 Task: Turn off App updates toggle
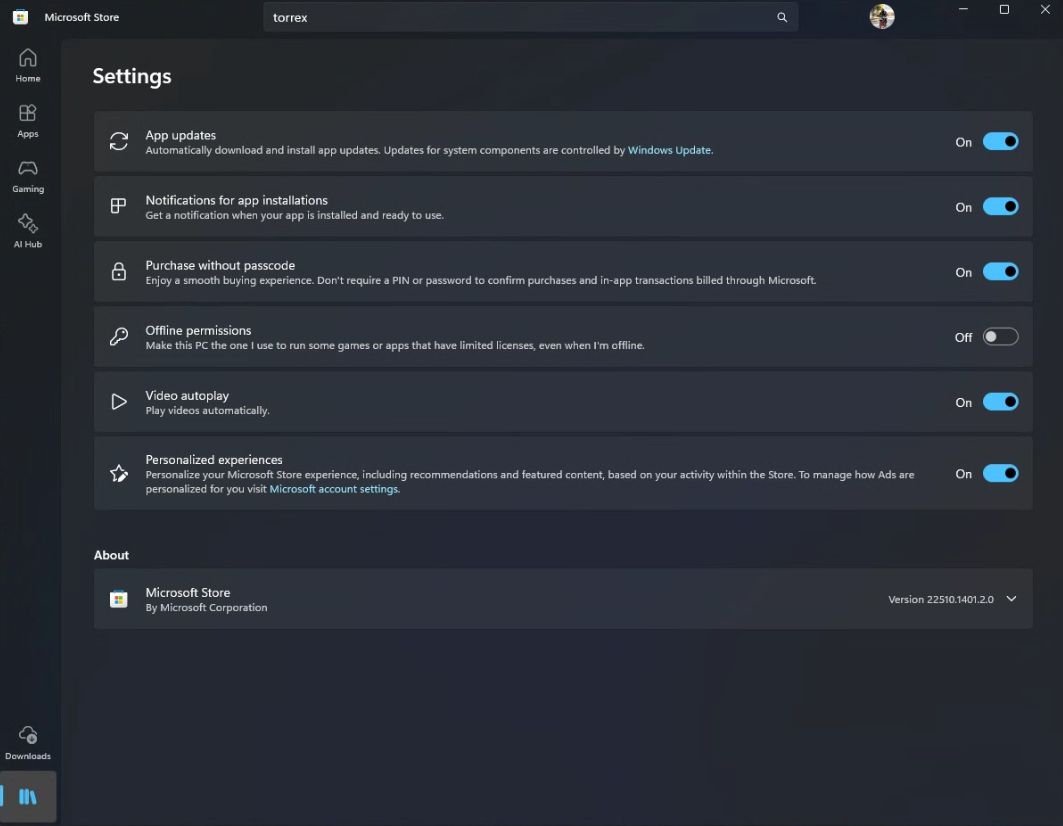coord(1000,142)
